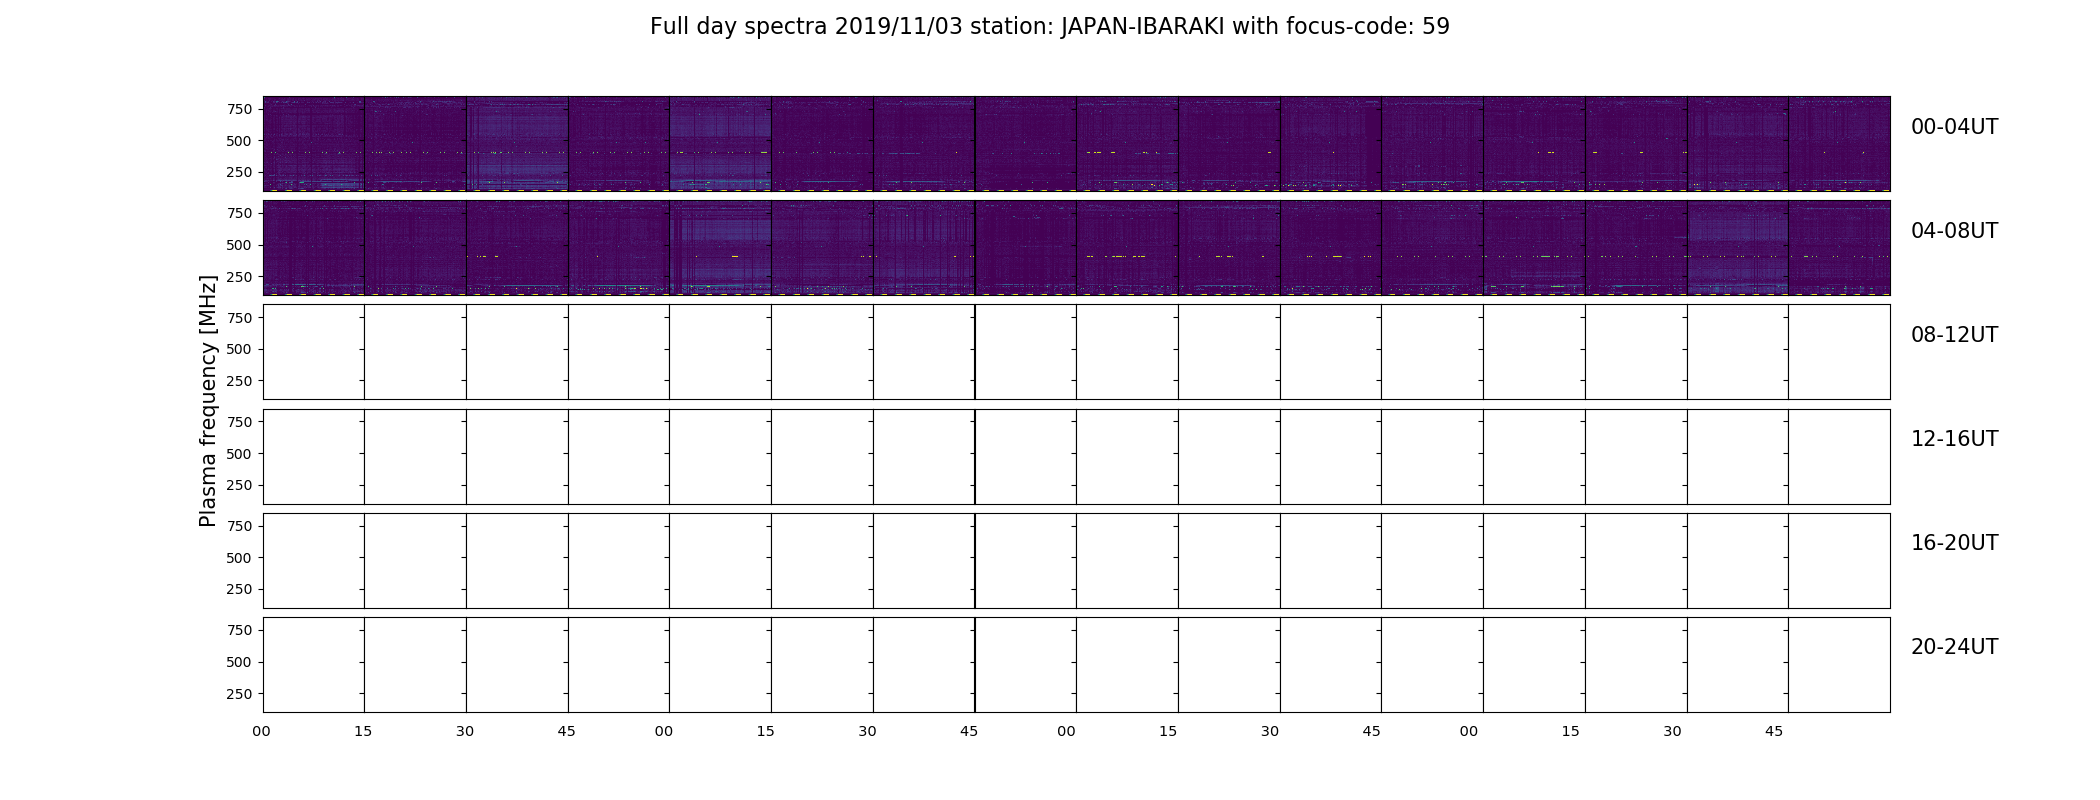Select the '750' tick of the 12-16UT row

(x=238, y=422)
